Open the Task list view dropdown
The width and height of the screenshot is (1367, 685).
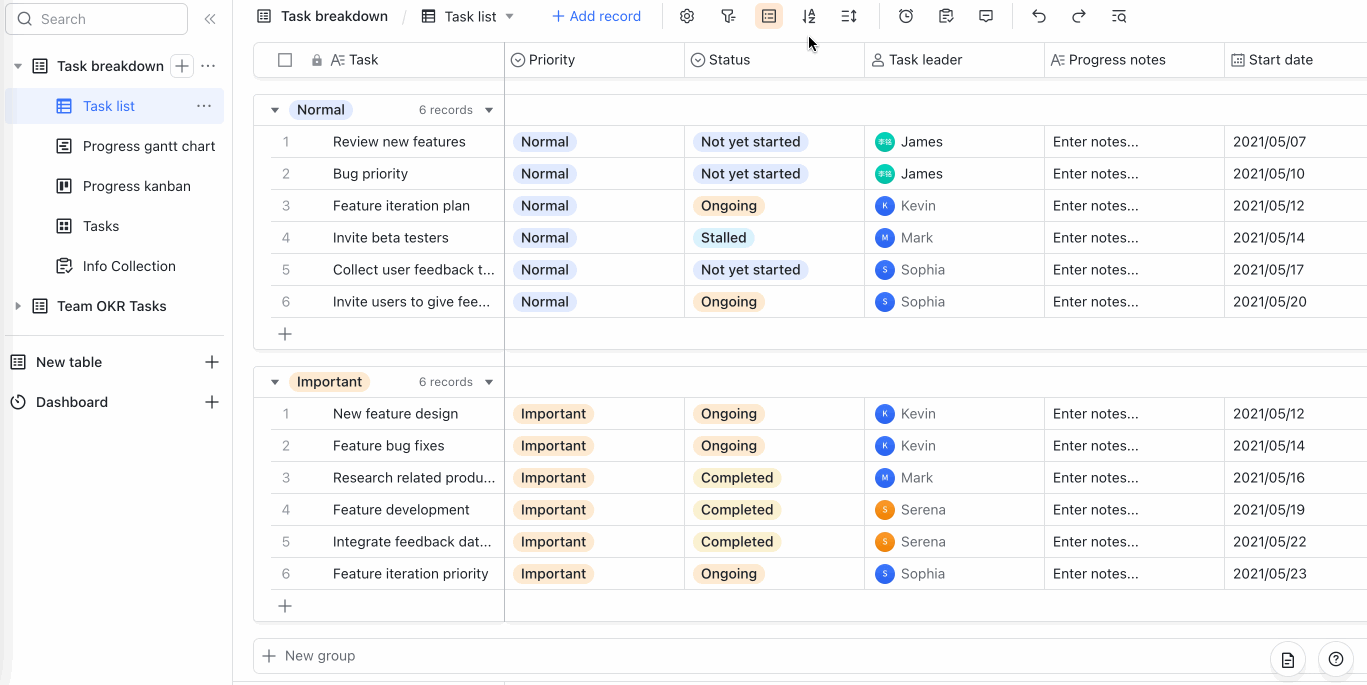click(x=509, y=16)
